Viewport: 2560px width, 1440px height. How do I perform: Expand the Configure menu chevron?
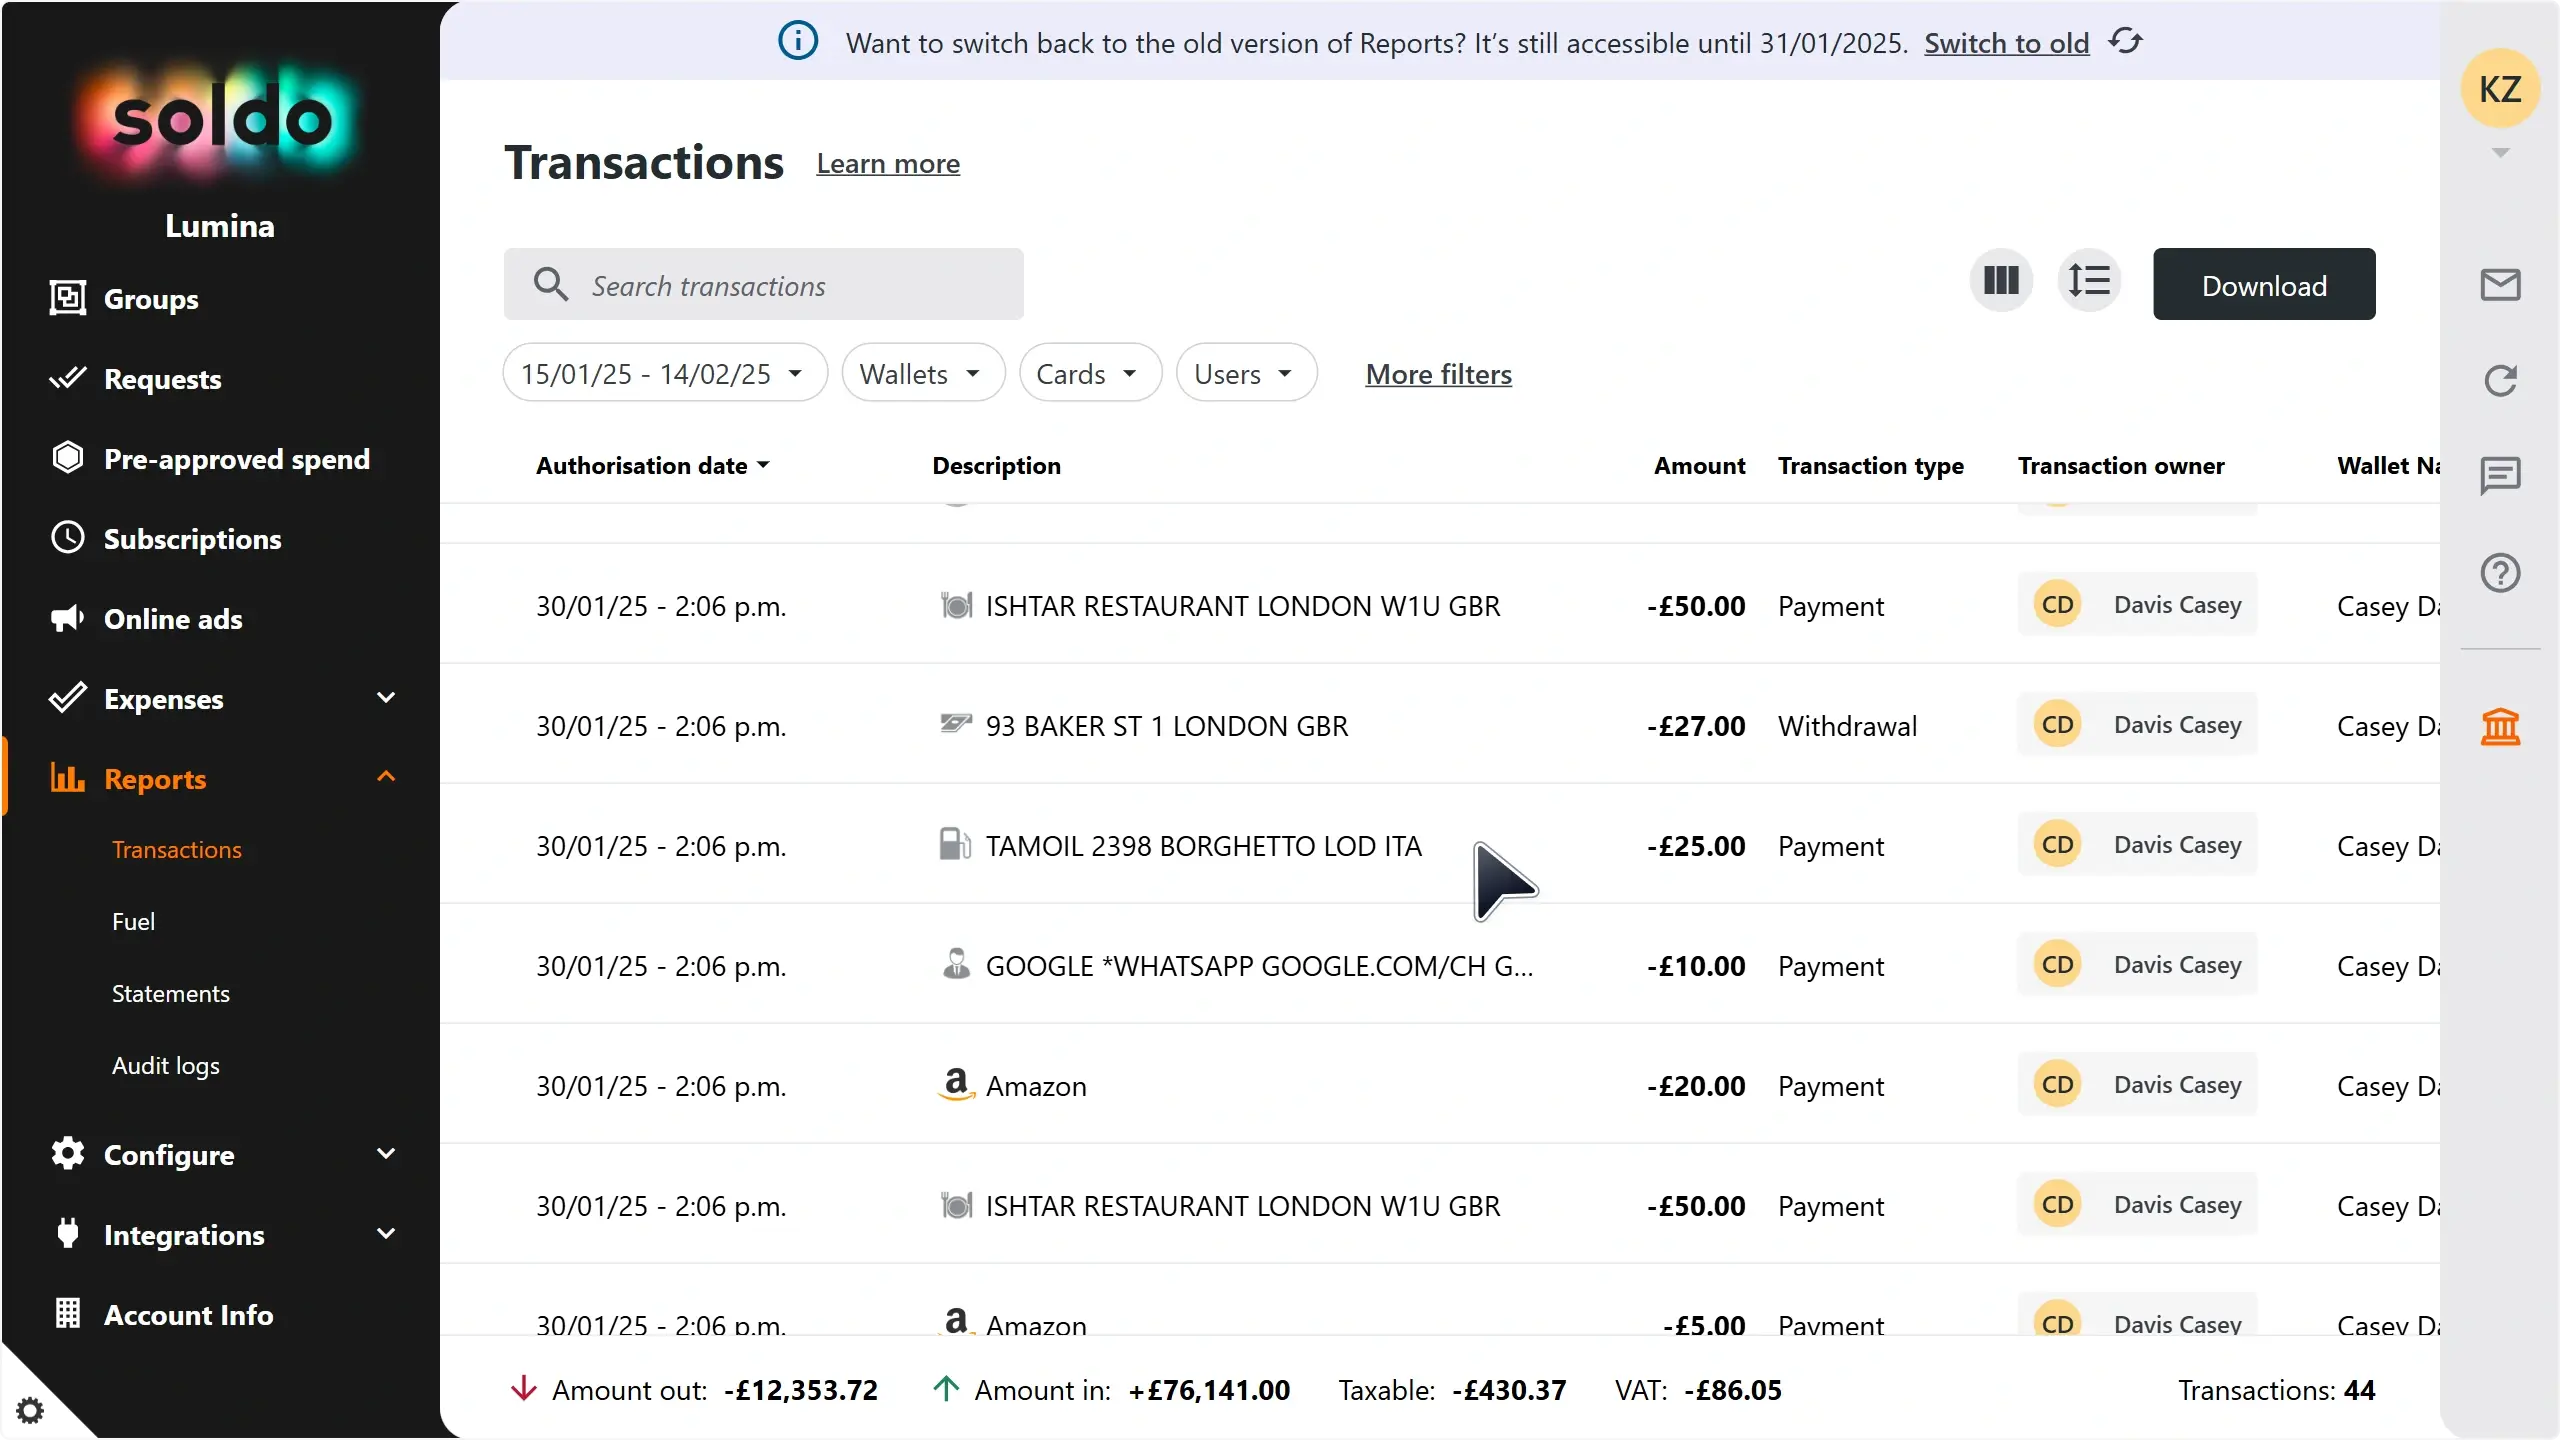386,1154
